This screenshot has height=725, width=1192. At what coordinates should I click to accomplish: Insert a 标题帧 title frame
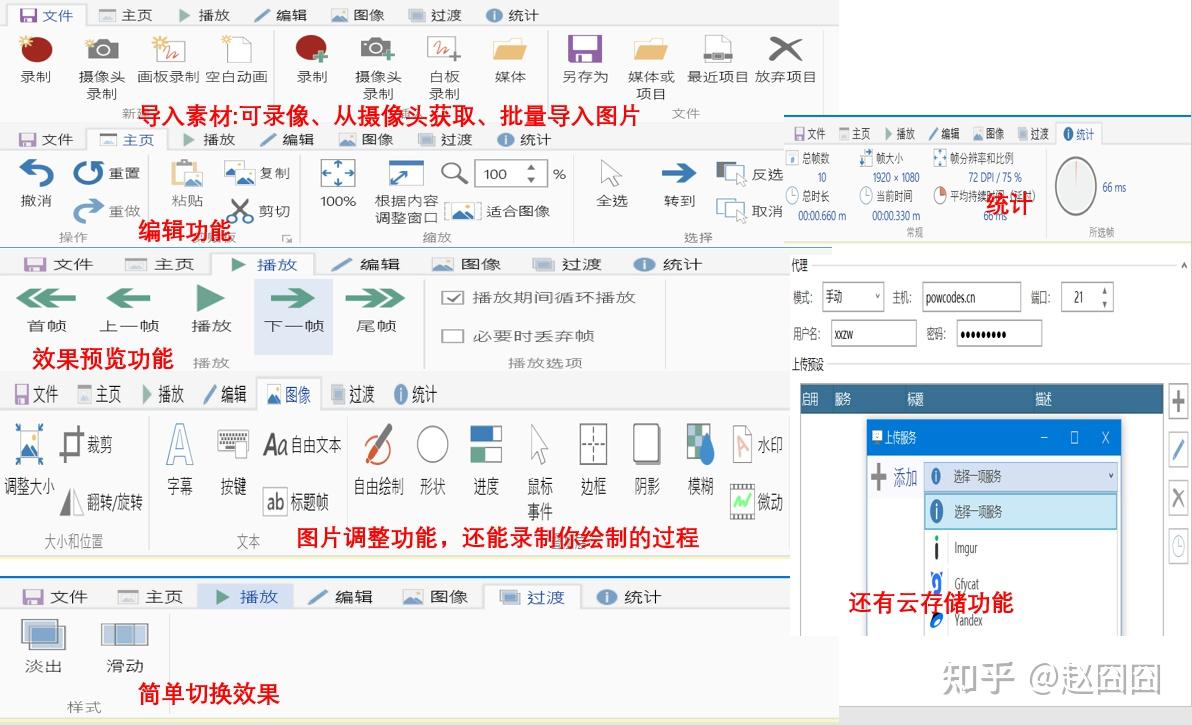coord(296,502)
